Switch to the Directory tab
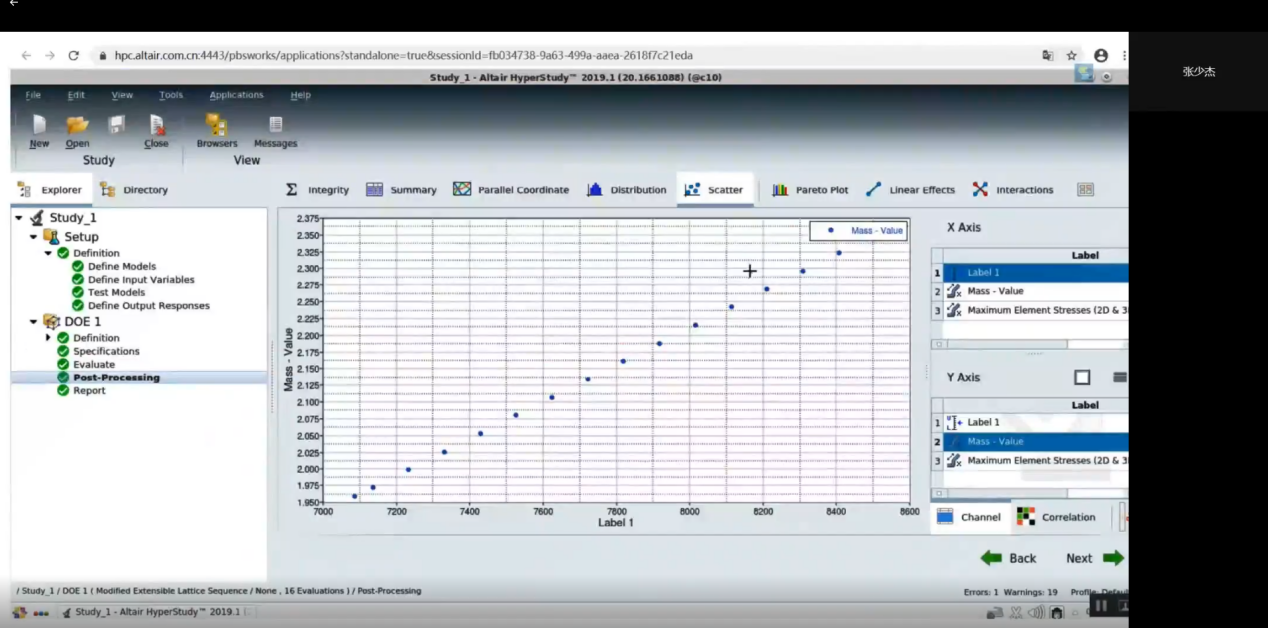 coord(134,189)
